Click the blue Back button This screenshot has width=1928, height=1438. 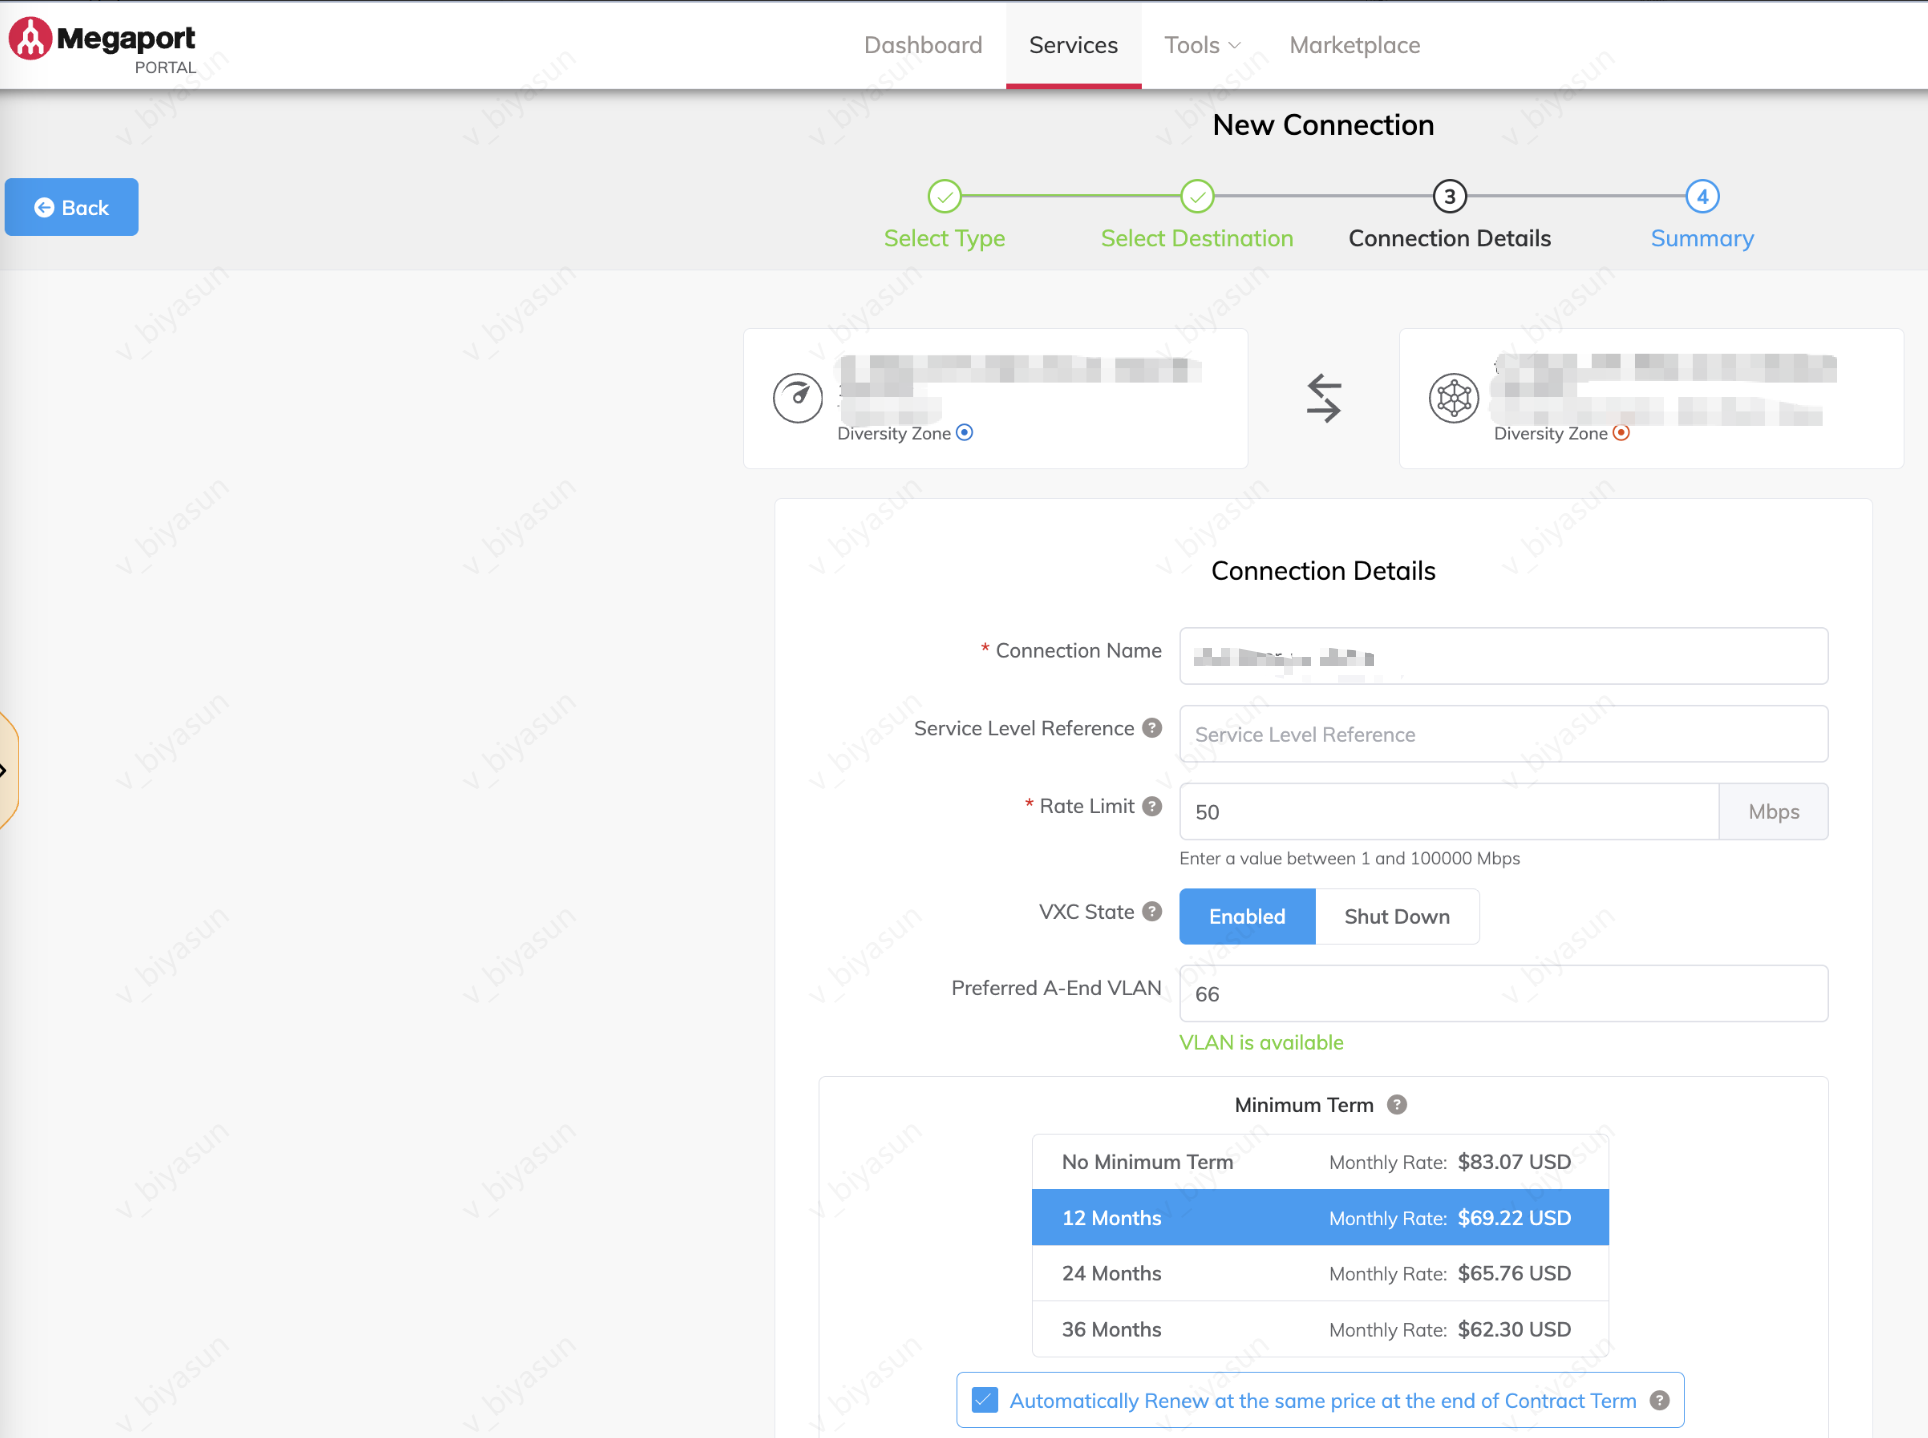71,207
